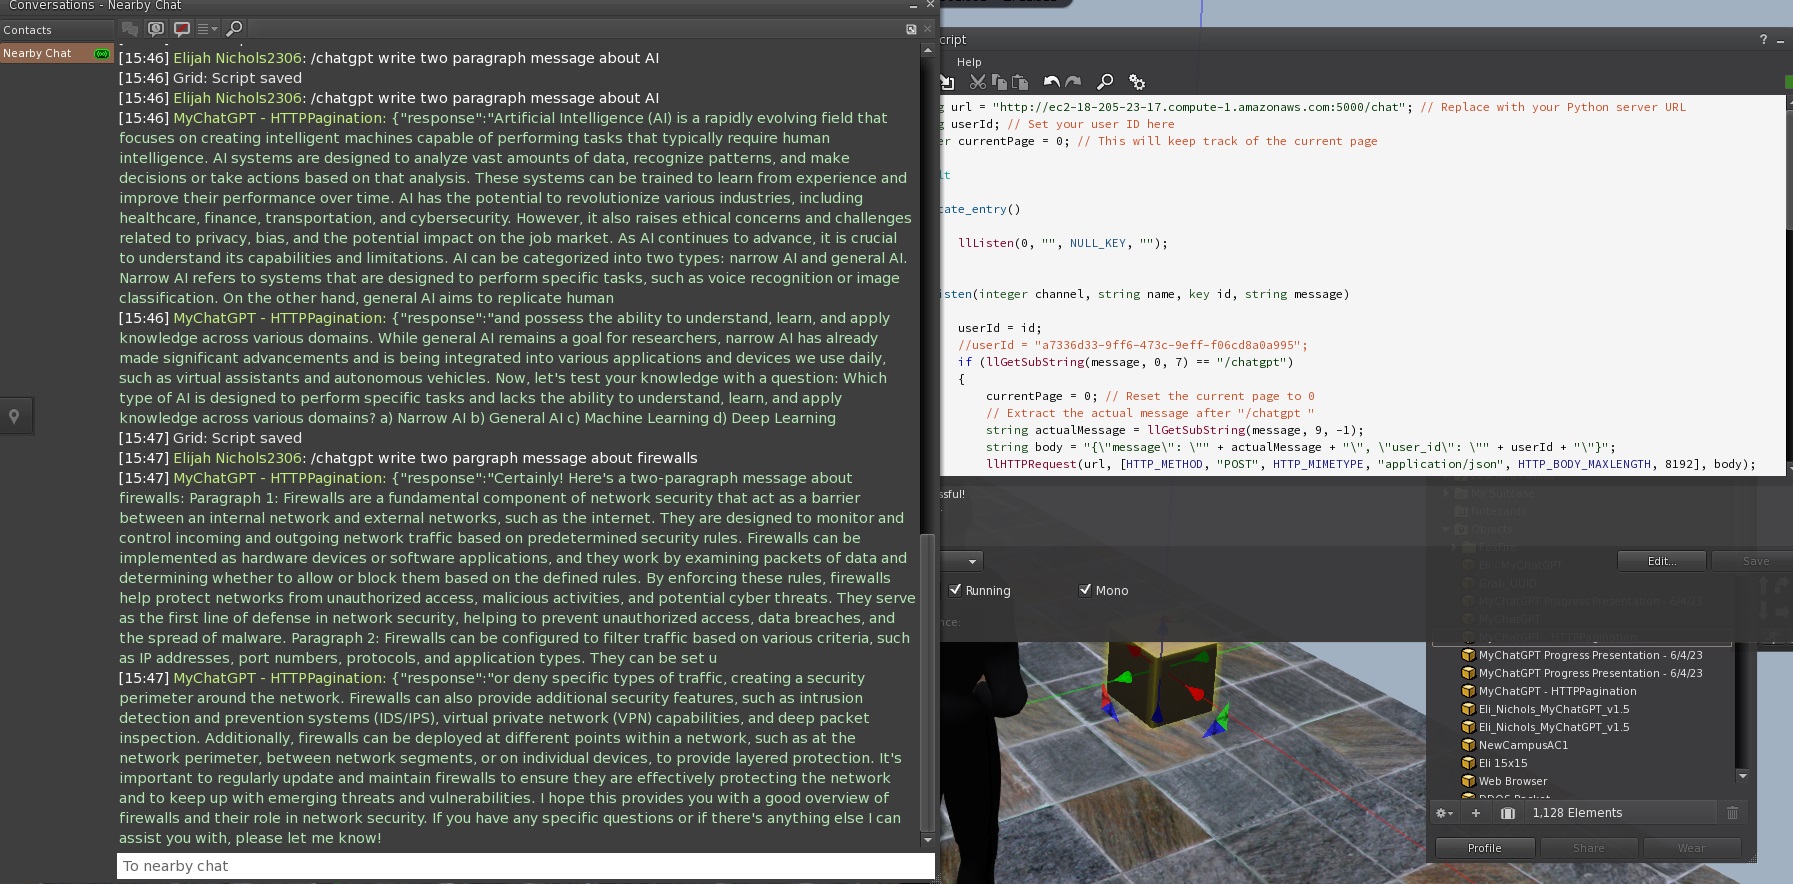Click undo arrow in script editor toolbar
The width and height of the screenshot is (1793, 884).
point(1051,82)
